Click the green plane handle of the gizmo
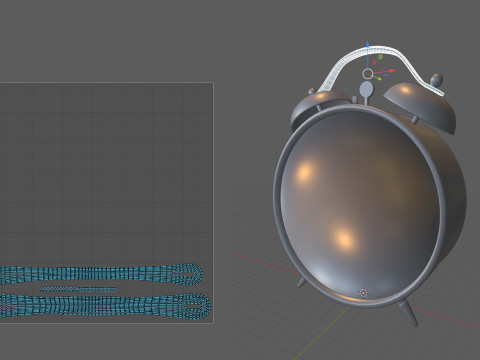The width and height of the screenshot is (480, 360). point(380,57)
